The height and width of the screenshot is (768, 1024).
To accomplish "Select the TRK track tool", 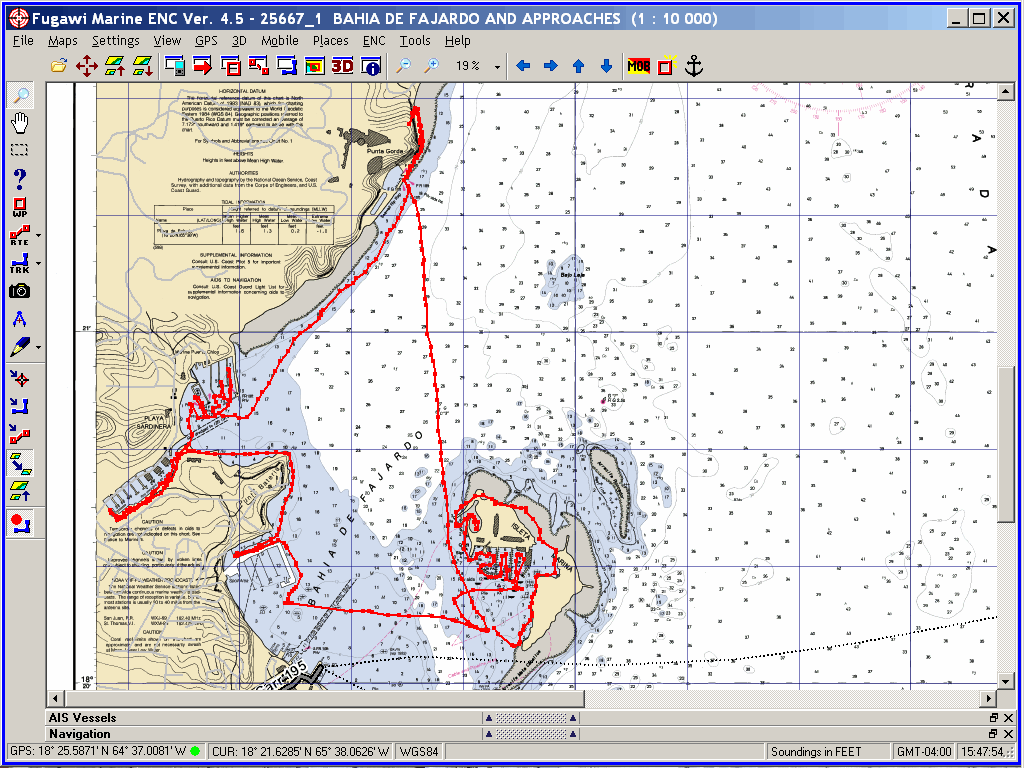I will (x=19, y=263).
